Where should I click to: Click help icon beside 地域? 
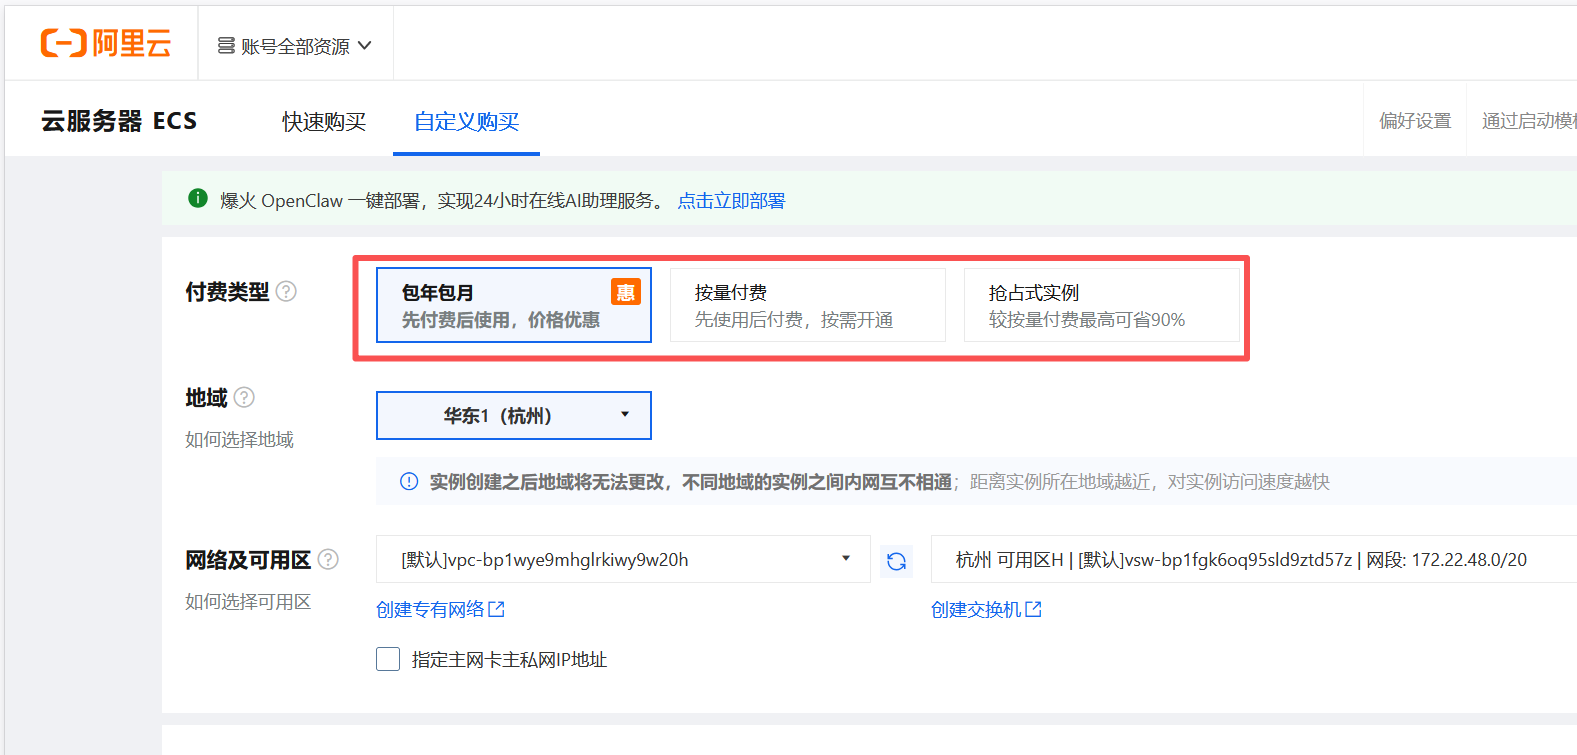(x=244, y=397)
